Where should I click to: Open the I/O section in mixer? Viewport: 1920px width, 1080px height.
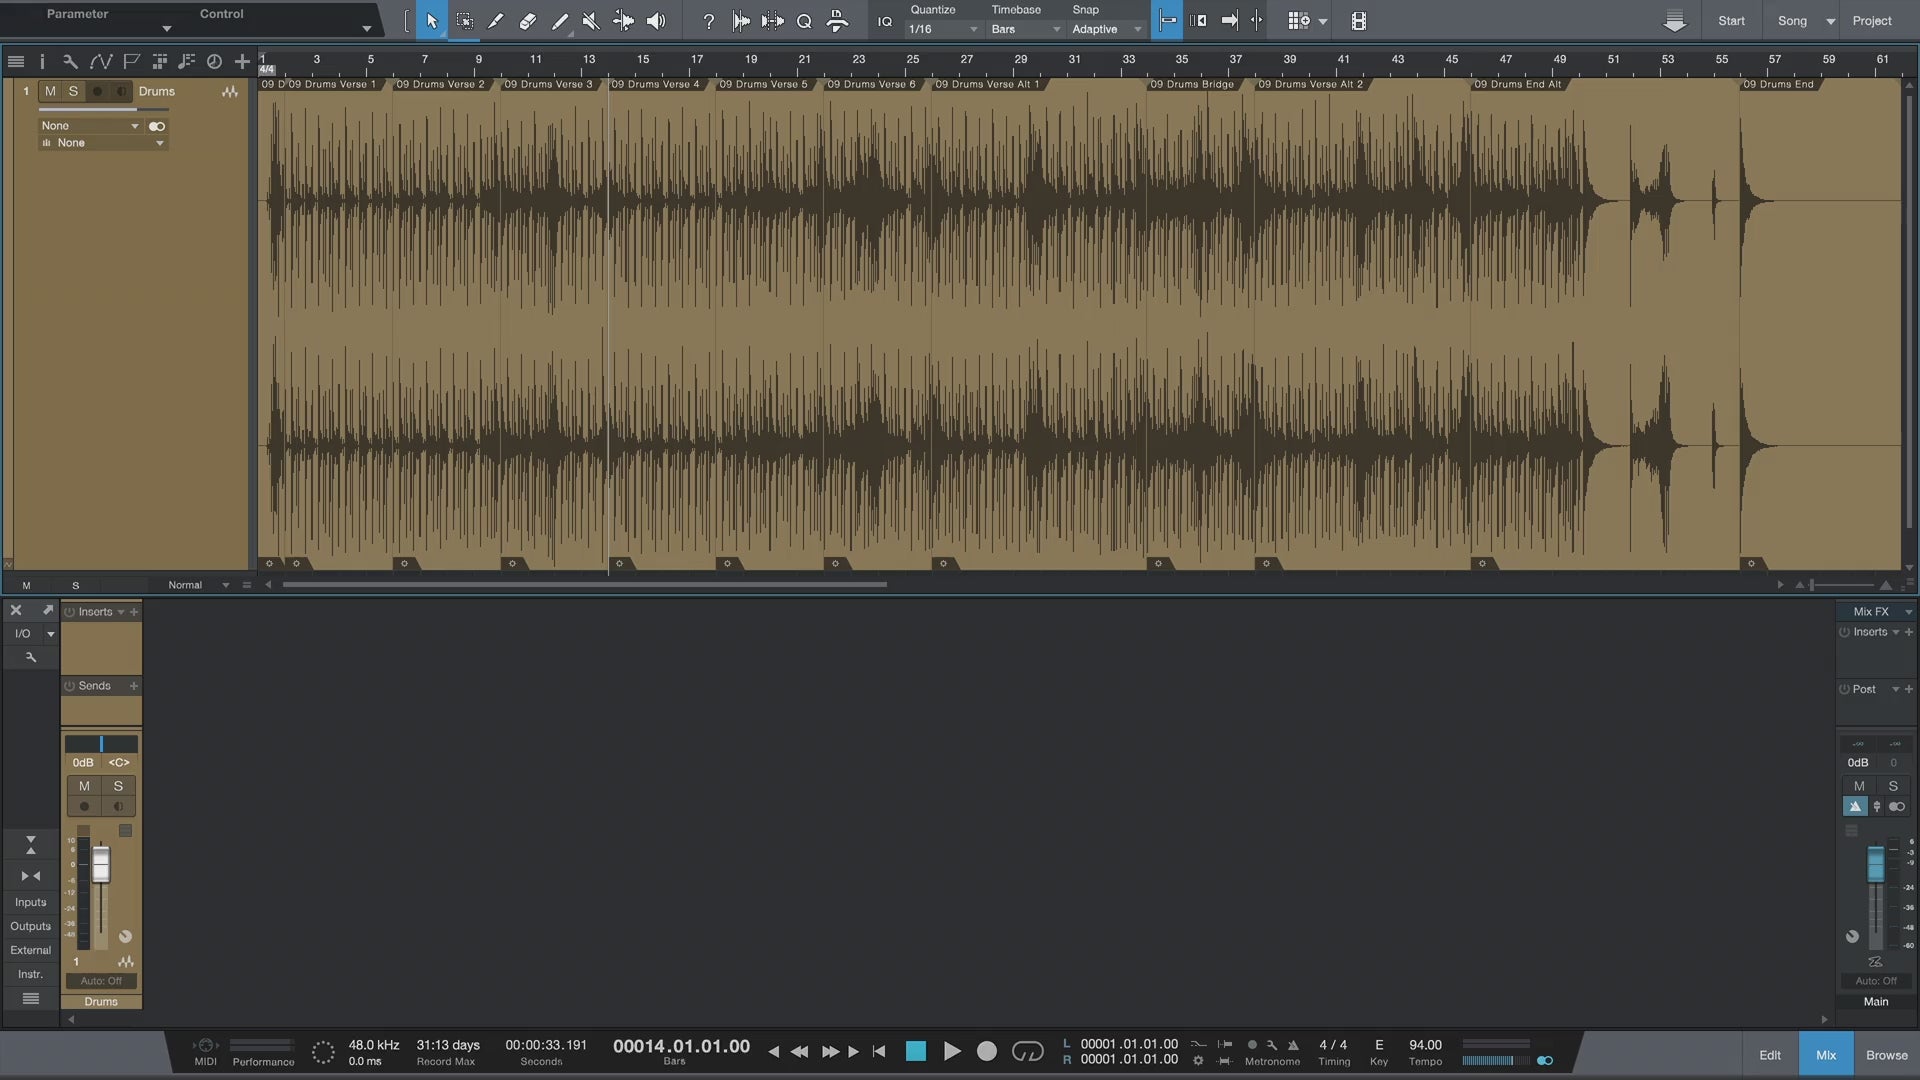point(23,634)
